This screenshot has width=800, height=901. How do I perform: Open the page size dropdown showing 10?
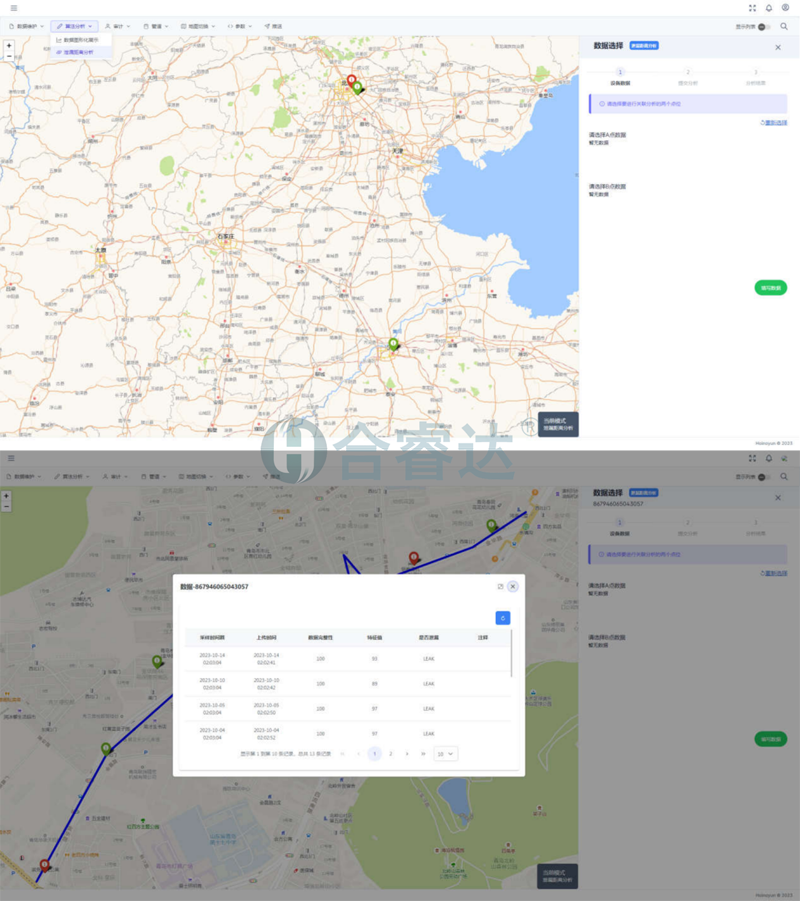445,754
